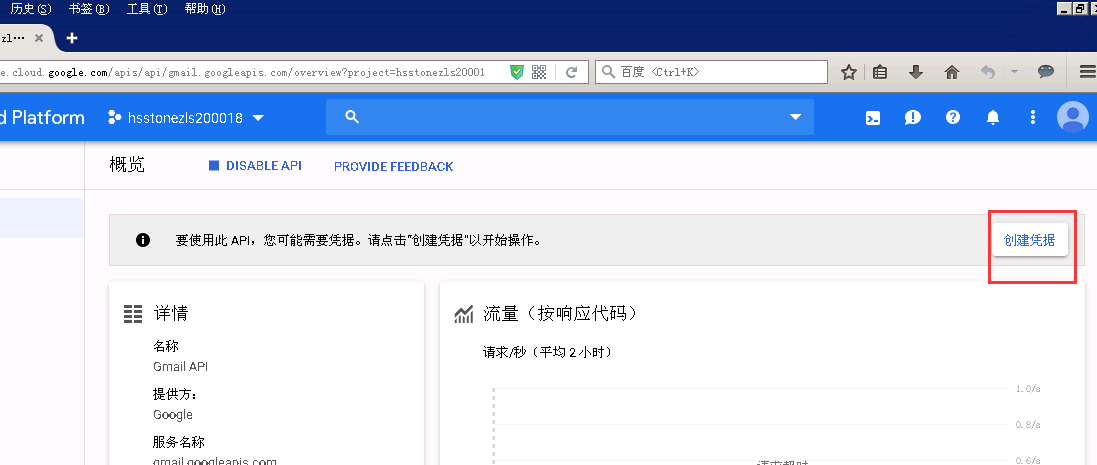Open the 帮助 (Help) menu

(x=205, y=9)
